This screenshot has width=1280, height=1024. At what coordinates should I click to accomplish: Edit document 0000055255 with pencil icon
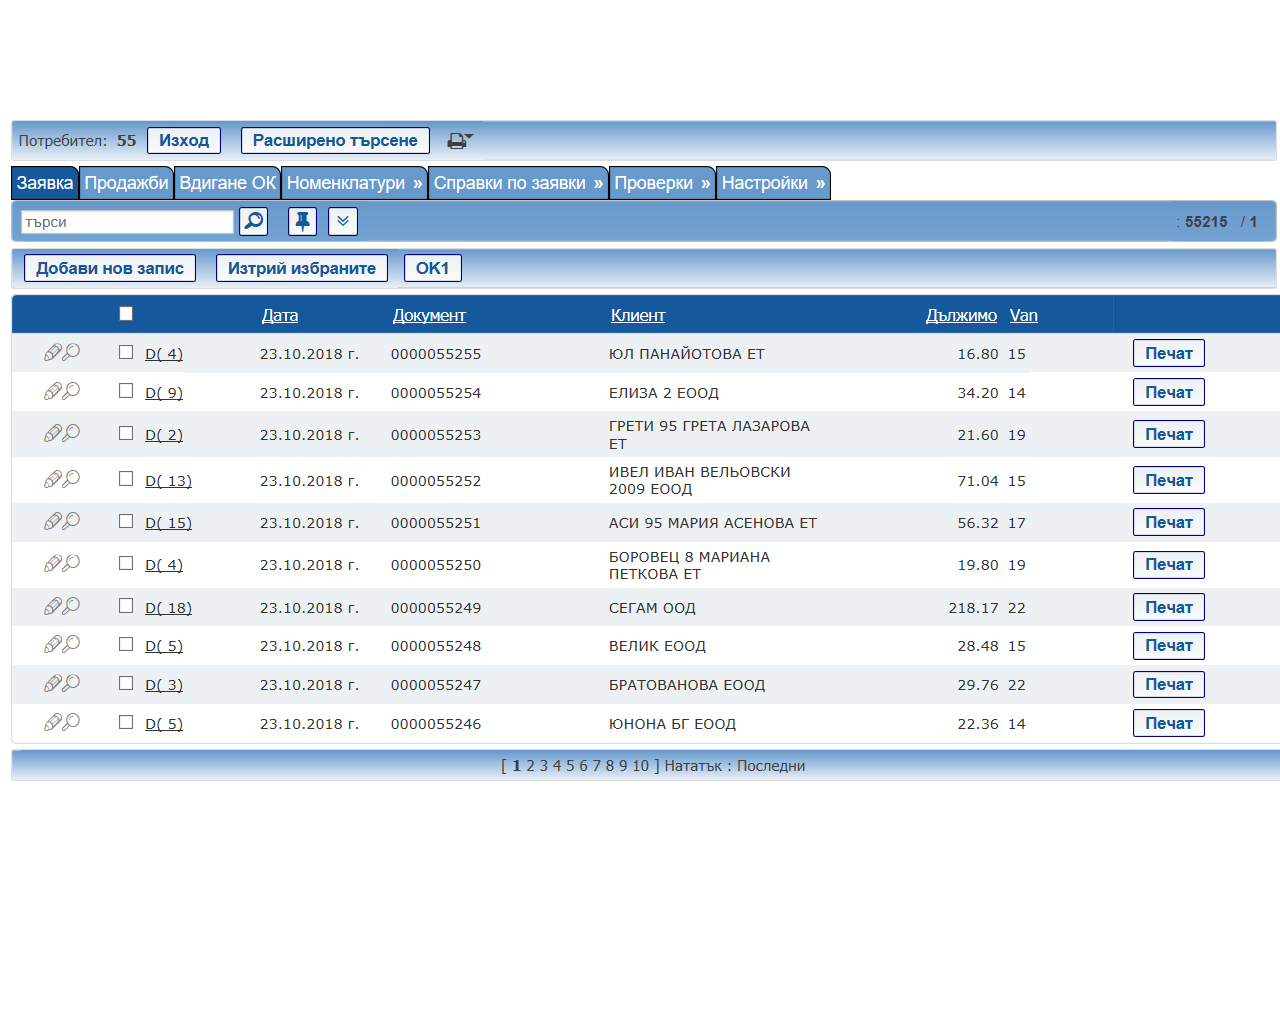click(53, 353)
